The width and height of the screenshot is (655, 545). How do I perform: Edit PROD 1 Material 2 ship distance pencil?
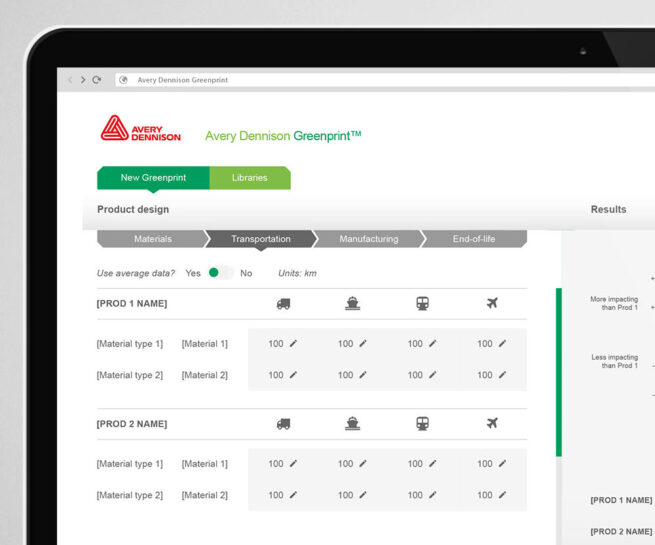pyautogui.click(x=363, y=375)
